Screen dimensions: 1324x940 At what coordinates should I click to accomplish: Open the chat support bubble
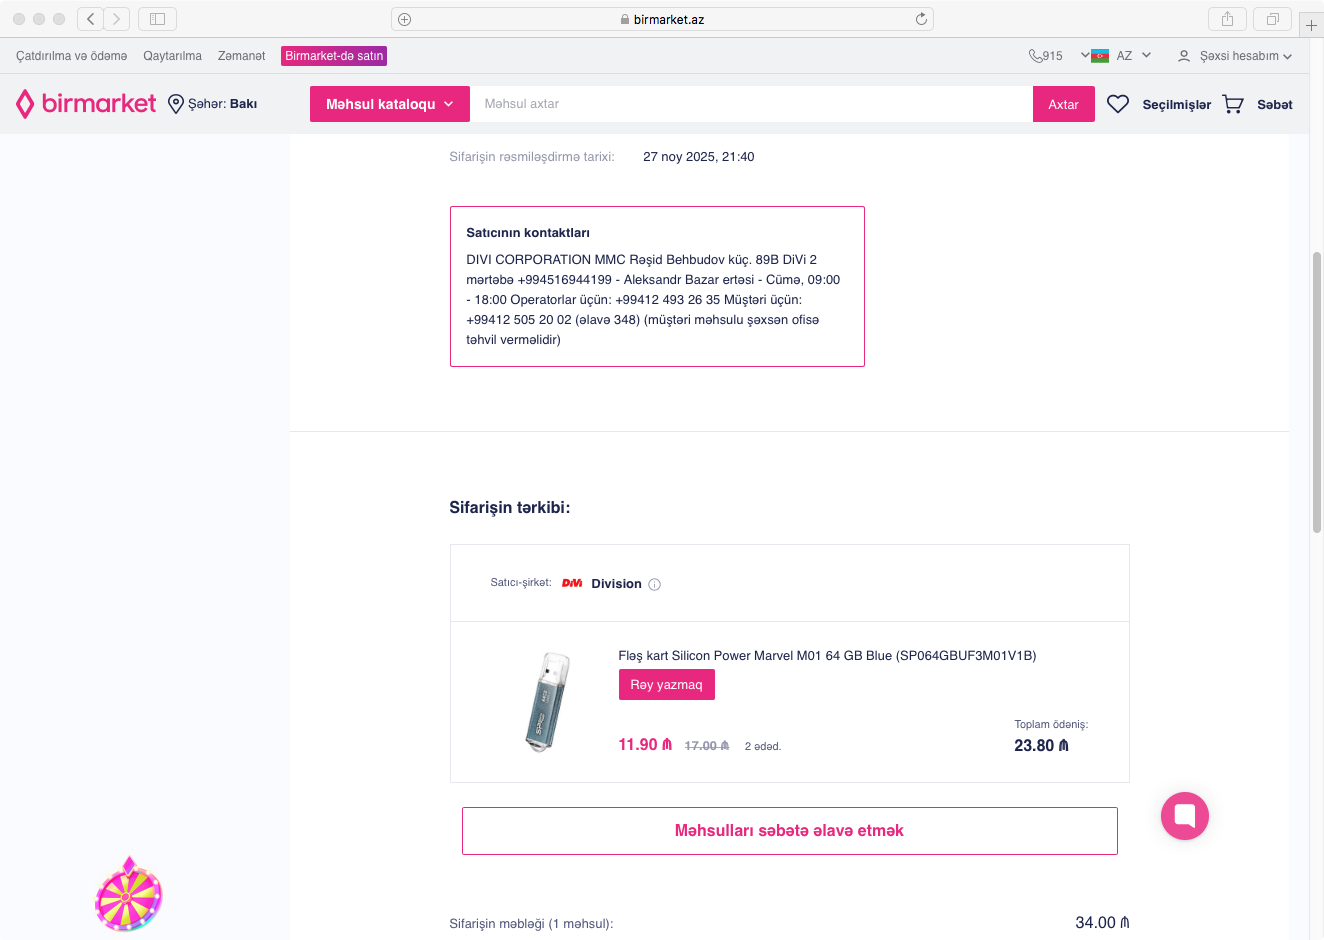tap(1185, 816)
